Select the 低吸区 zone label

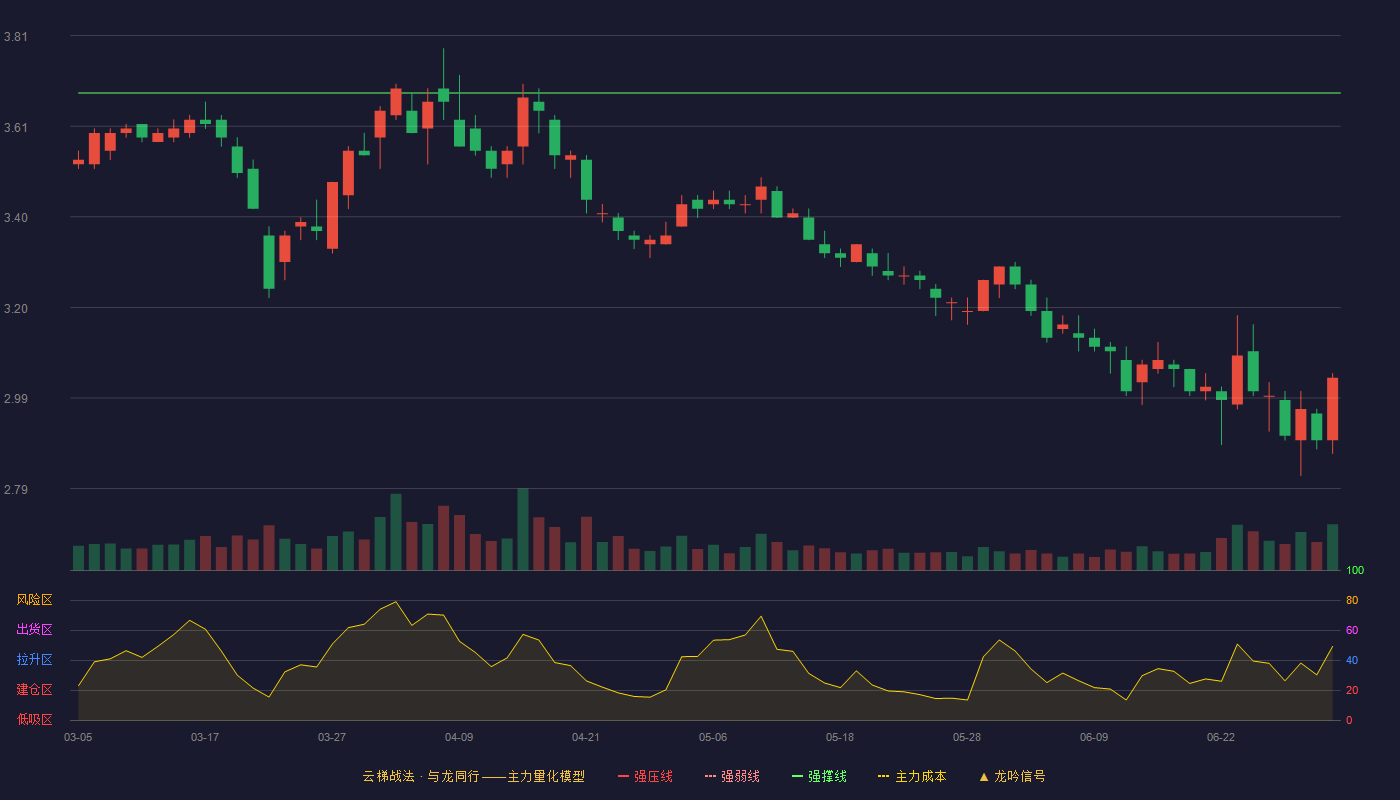[x=34, y=719]
